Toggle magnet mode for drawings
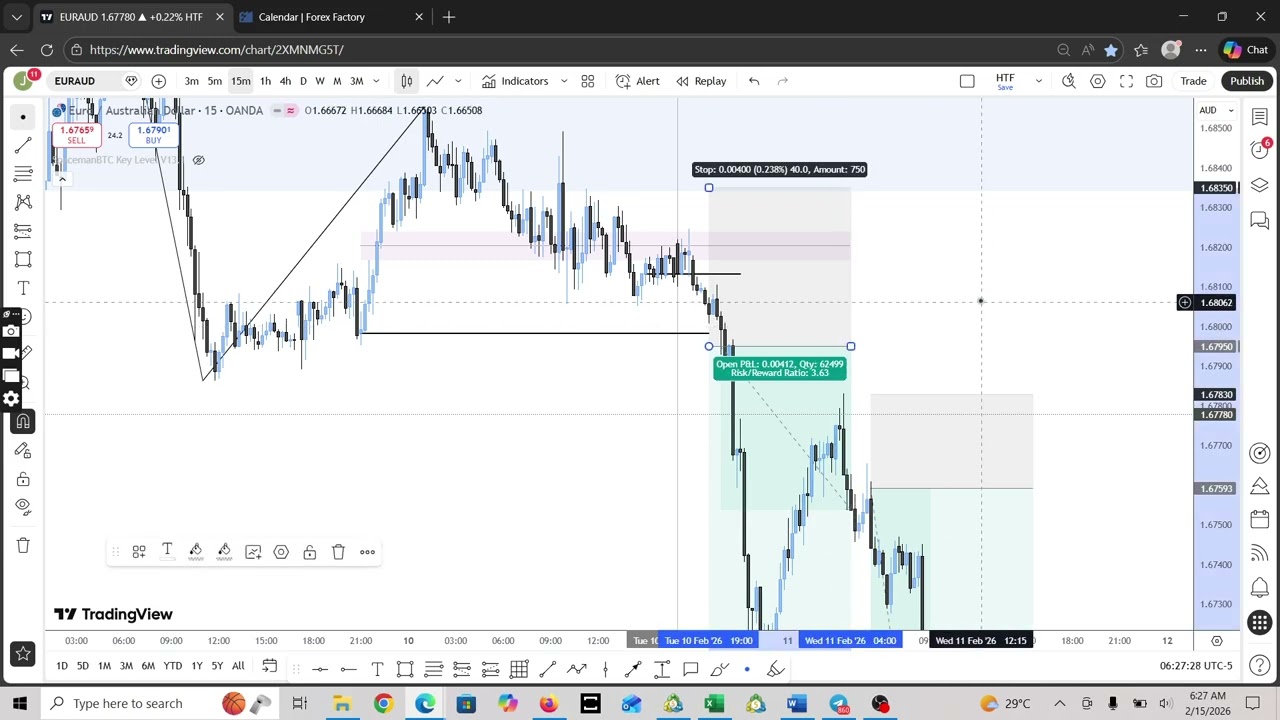1280x720 pixels. [22, 421]
